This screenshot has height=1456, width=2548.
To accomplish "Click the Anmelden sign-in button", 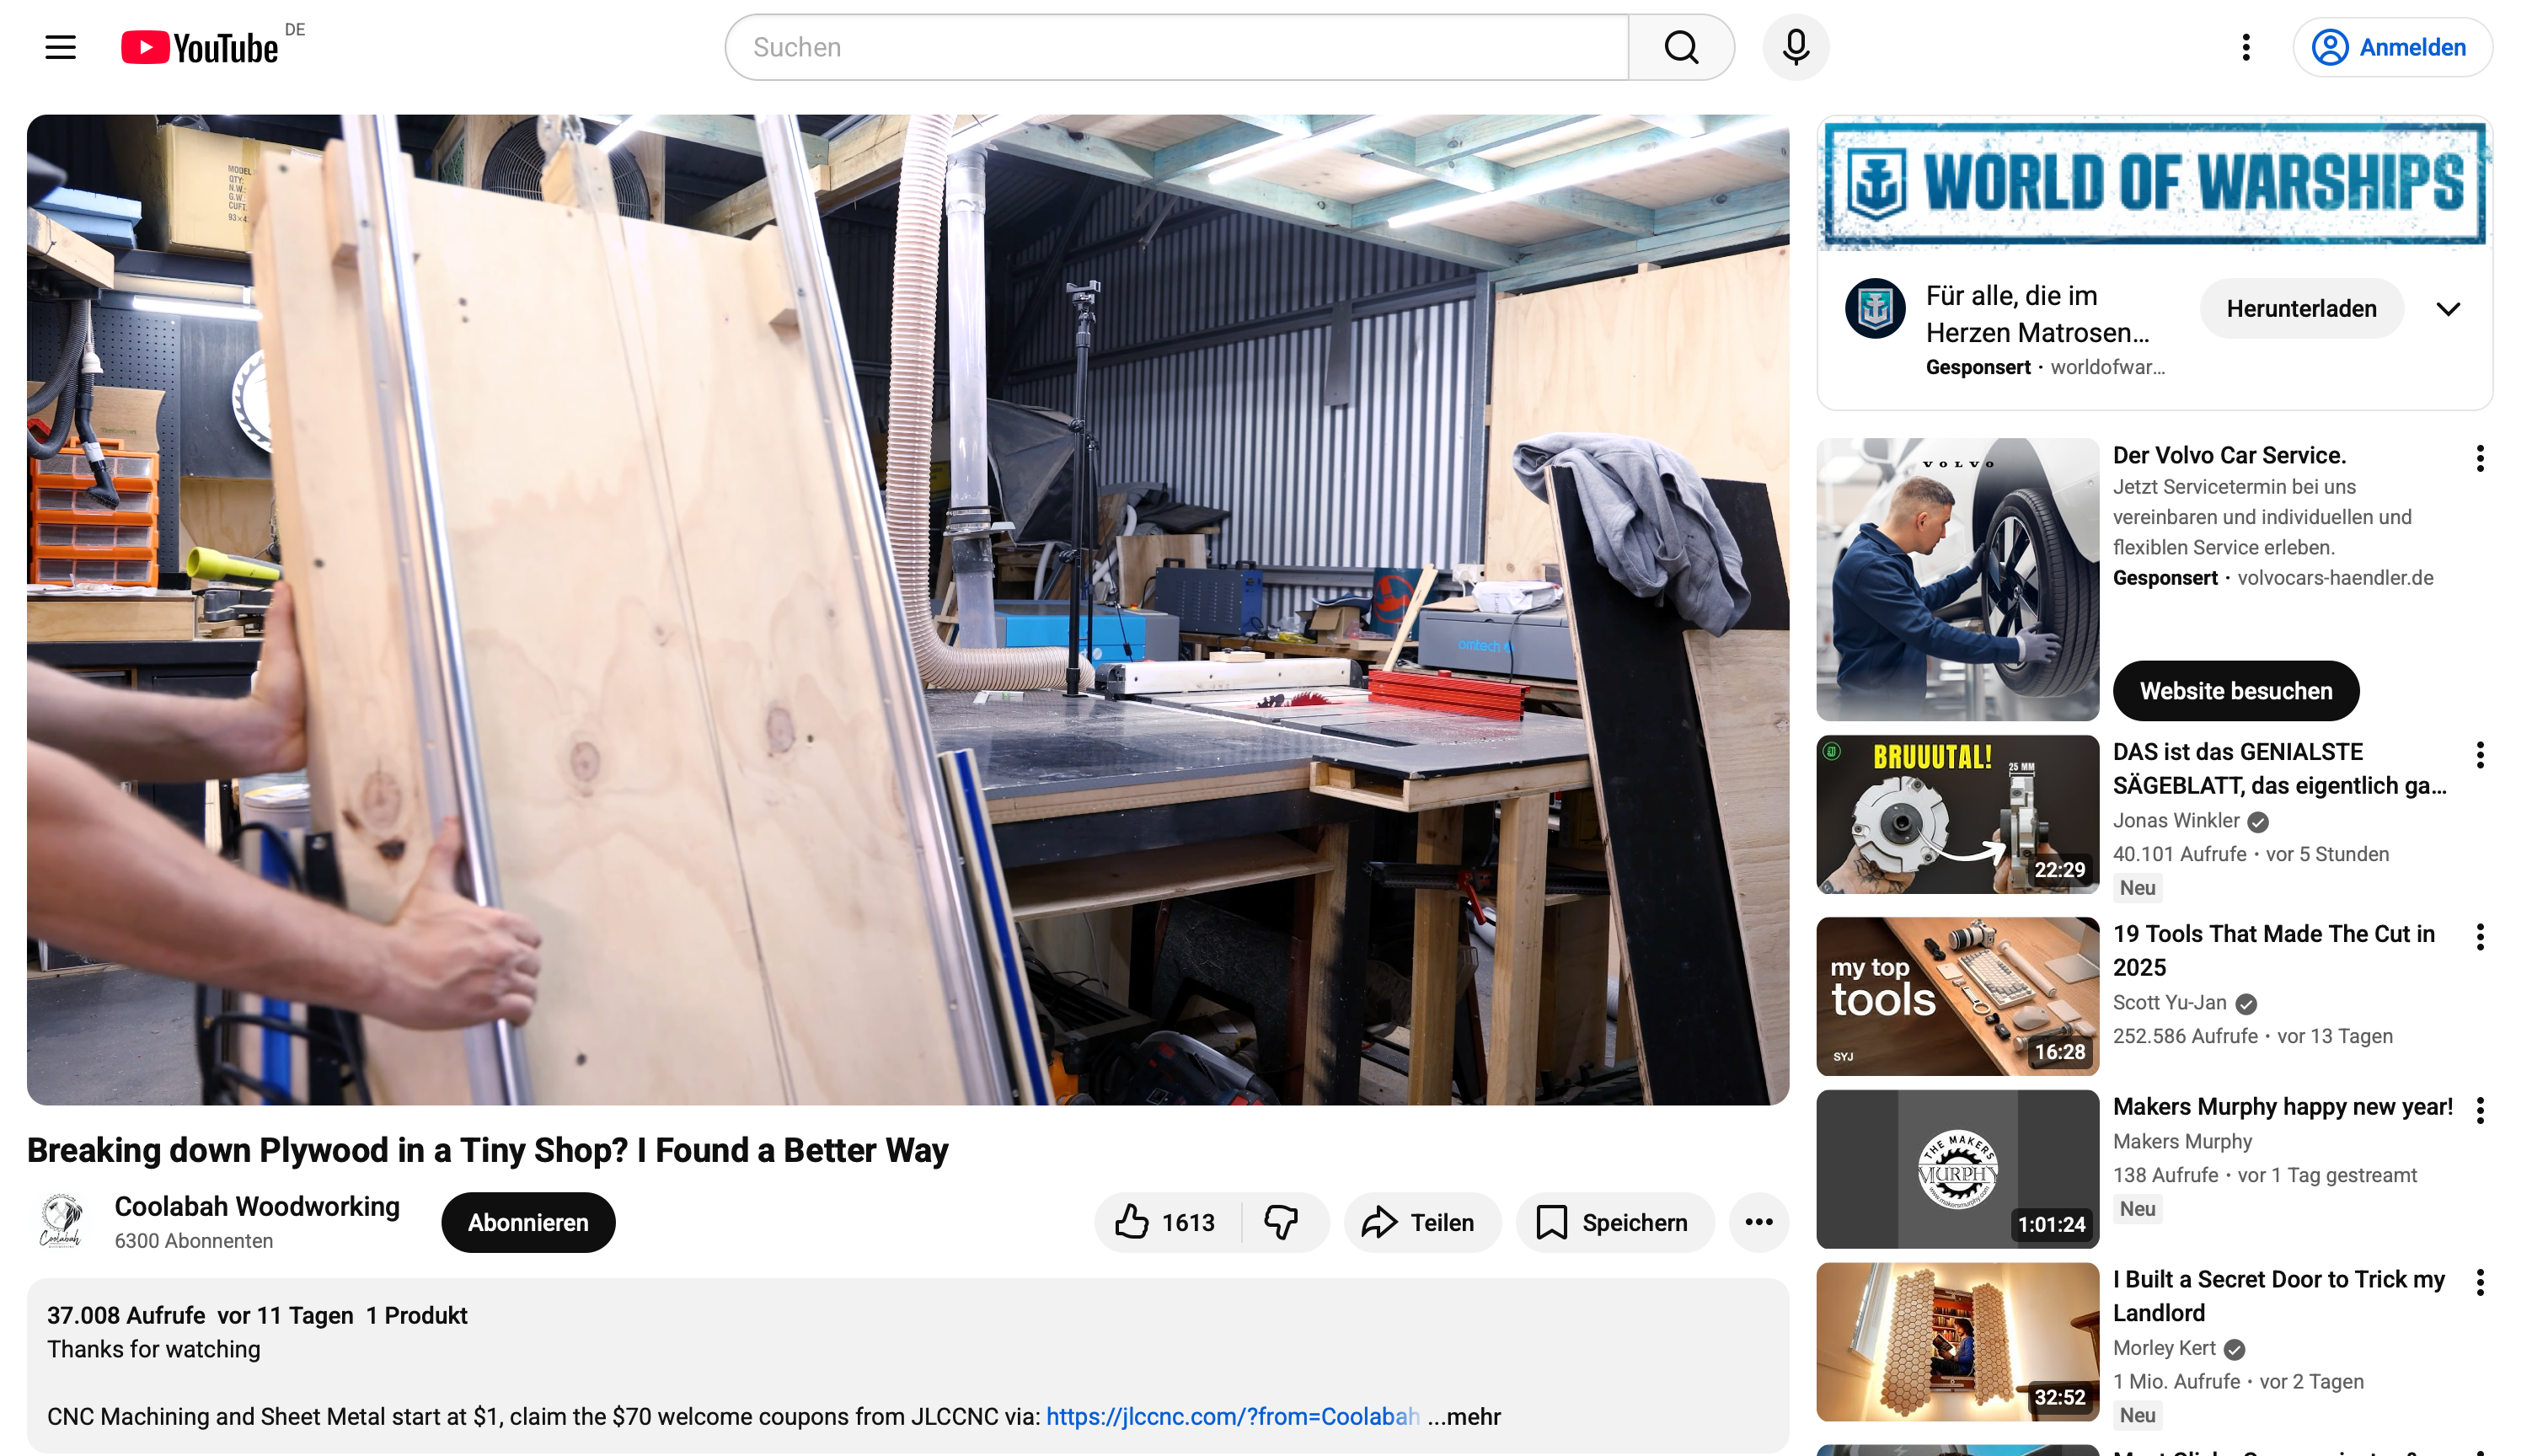I will [x=2392, y=47].
